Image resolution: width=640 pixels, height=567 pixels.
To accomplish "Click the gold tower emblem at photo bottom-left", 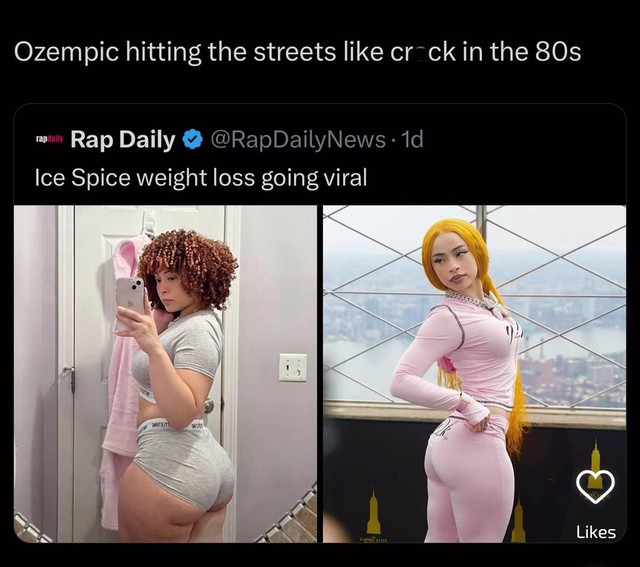I will (x=374, y=512).
